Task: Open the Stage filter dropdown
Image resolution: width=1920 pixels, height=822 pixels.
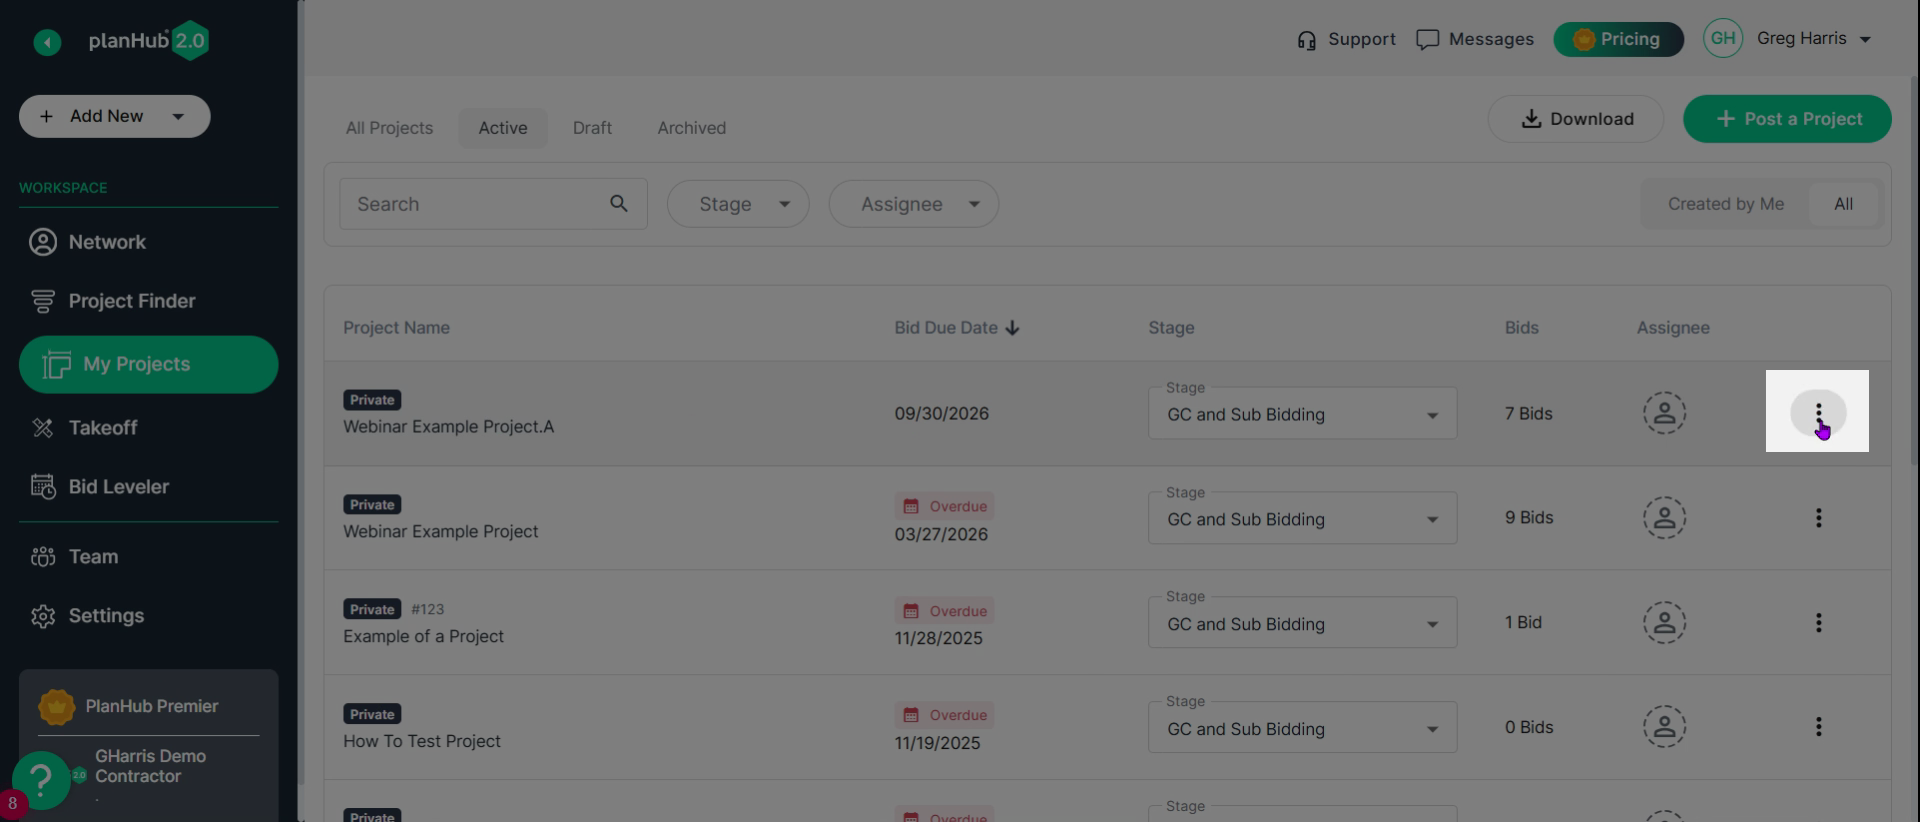Action: tap(738, 204)
